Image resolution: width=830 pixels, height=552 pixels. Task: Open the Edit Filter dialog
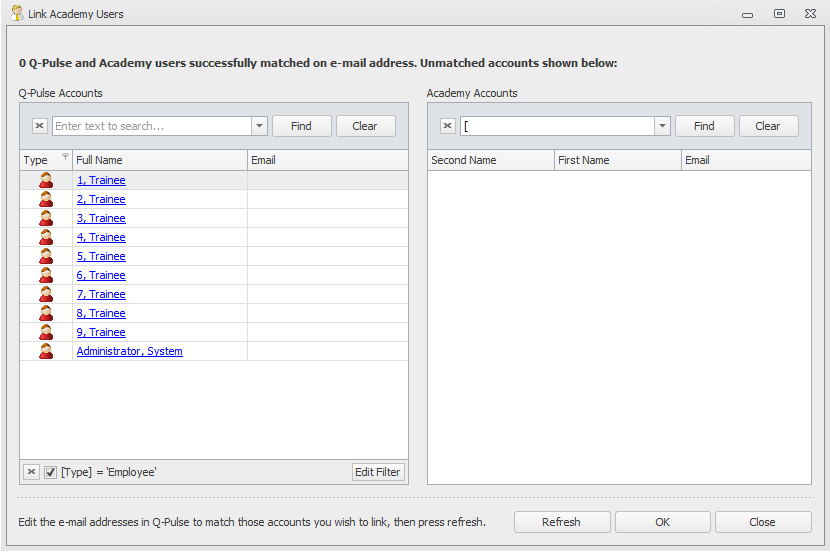[378, 472]
